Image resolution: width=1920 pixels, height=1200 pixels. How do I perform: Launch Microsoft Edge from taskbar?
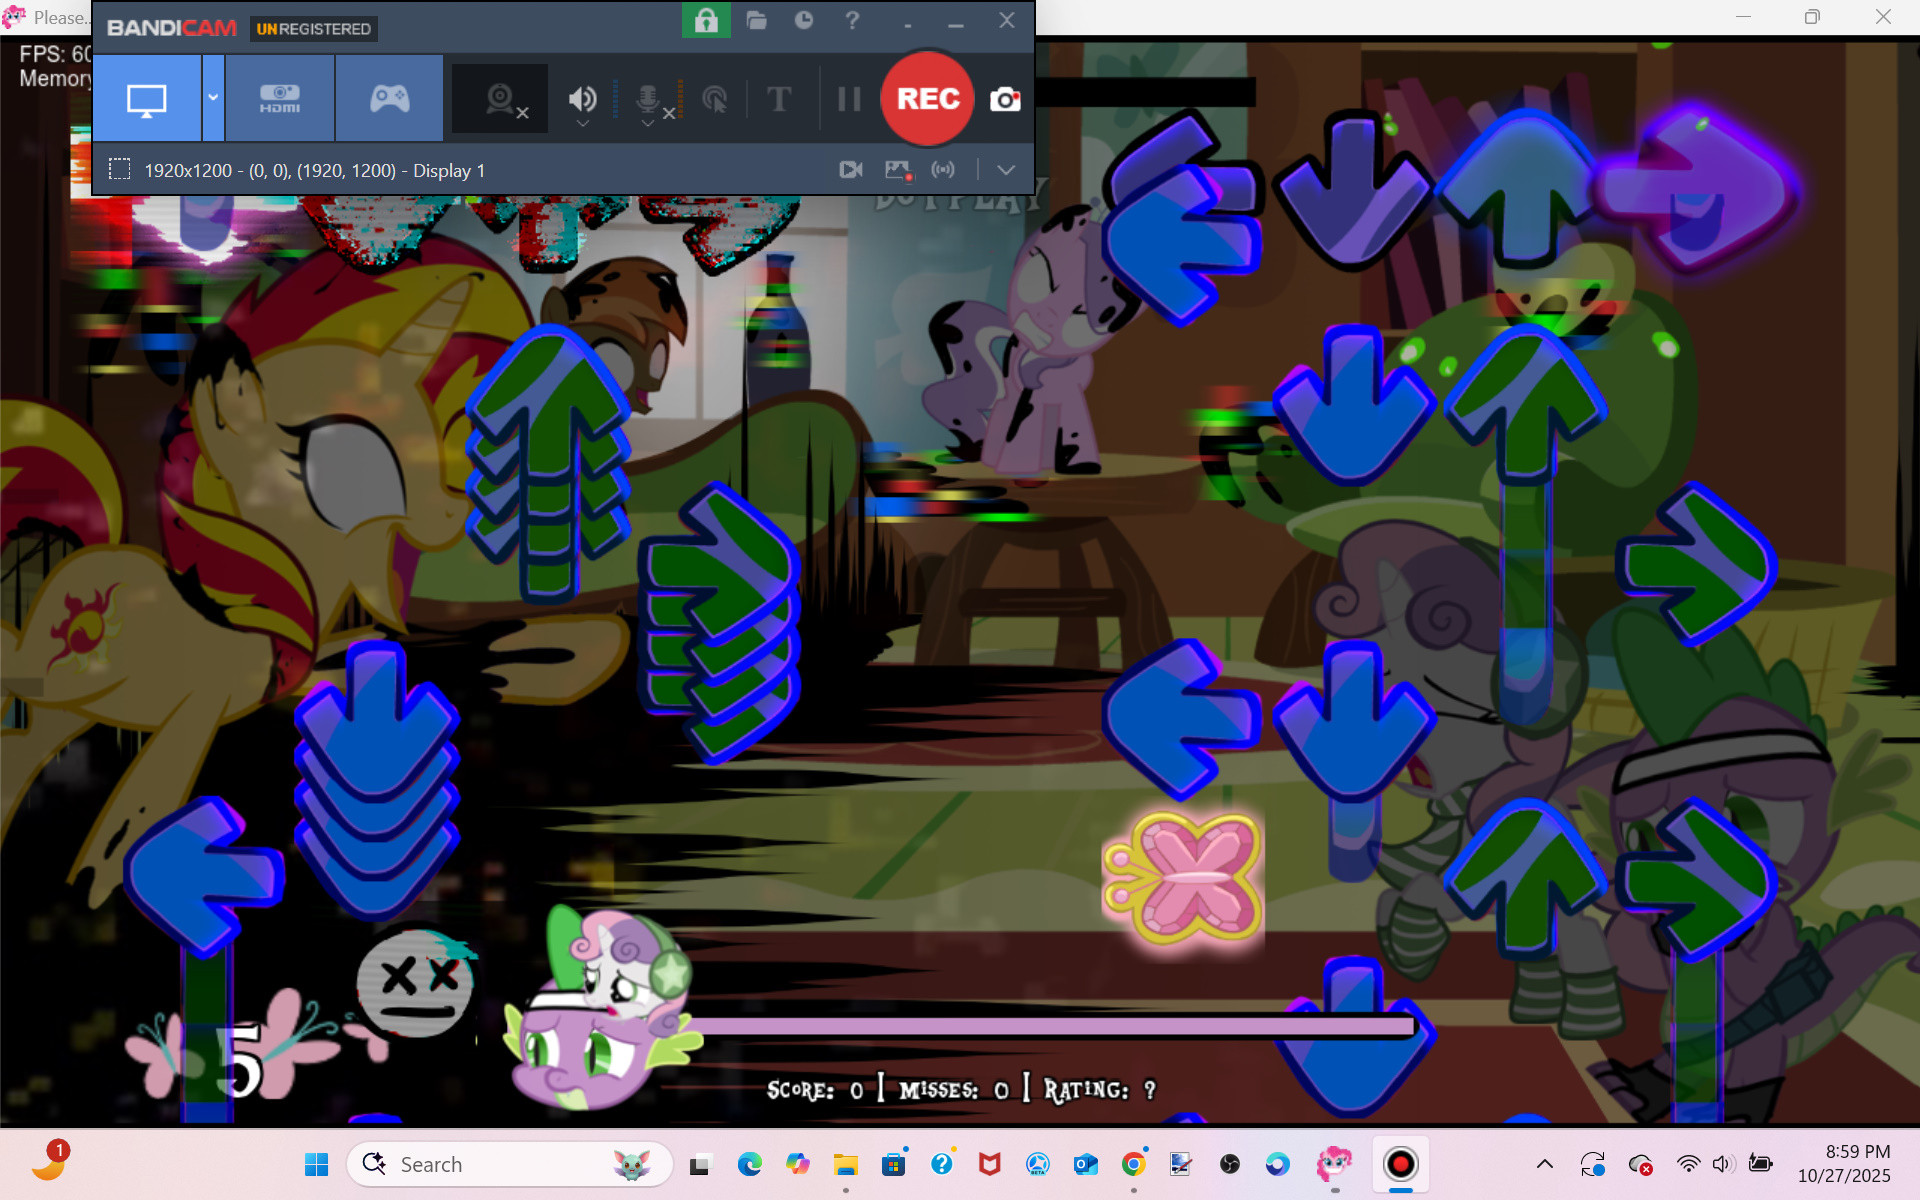[749, 1164]
